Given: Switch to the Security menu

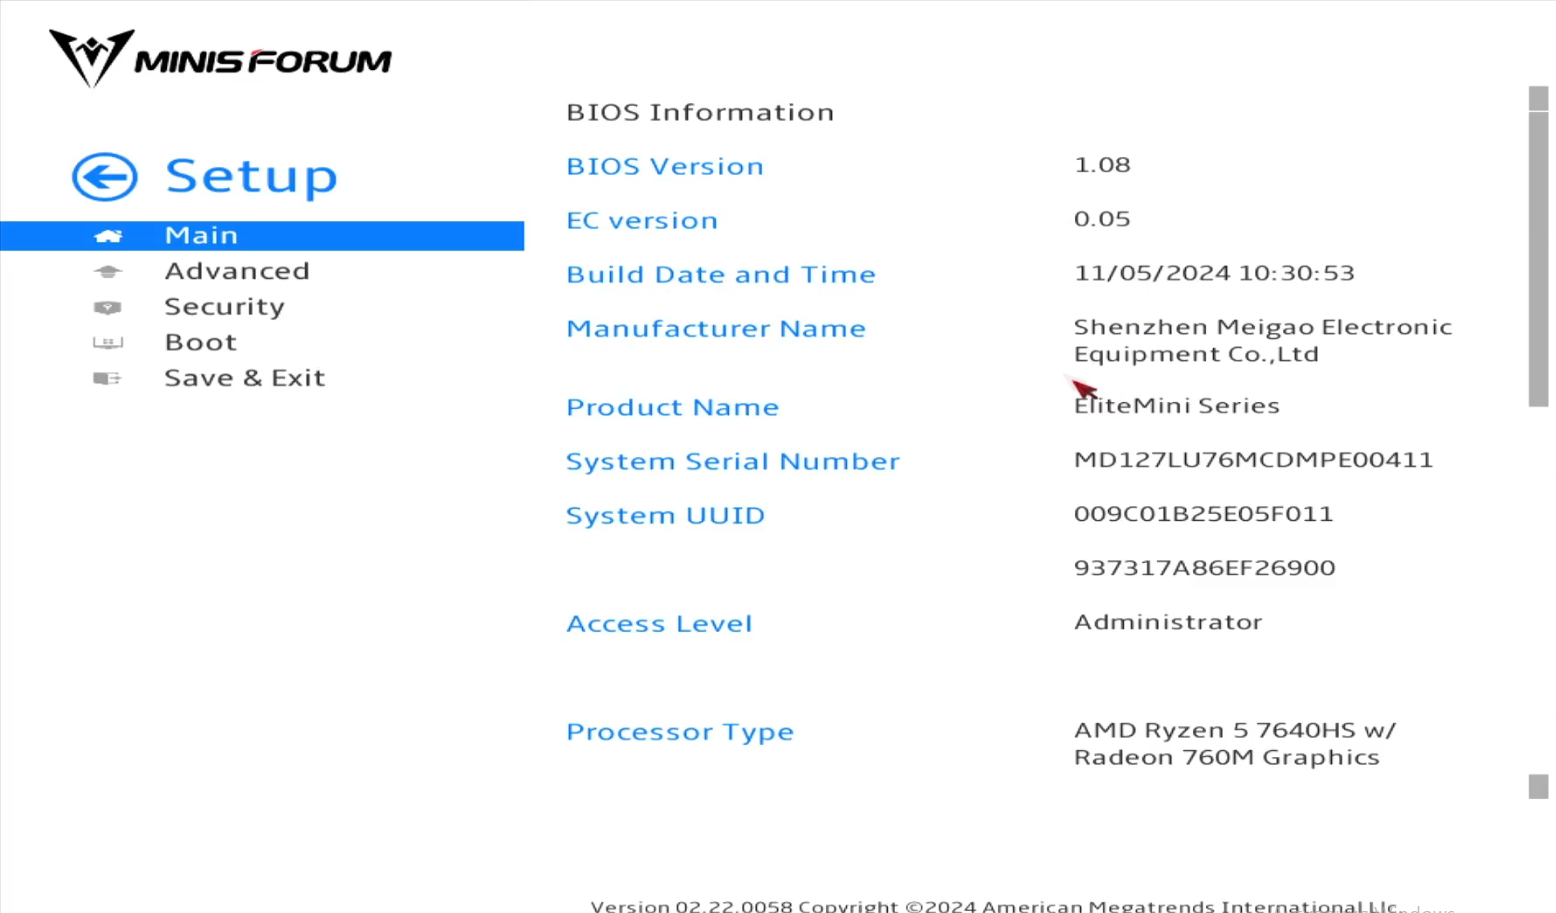Looking at the screenshot, I should tap(224, 307).
